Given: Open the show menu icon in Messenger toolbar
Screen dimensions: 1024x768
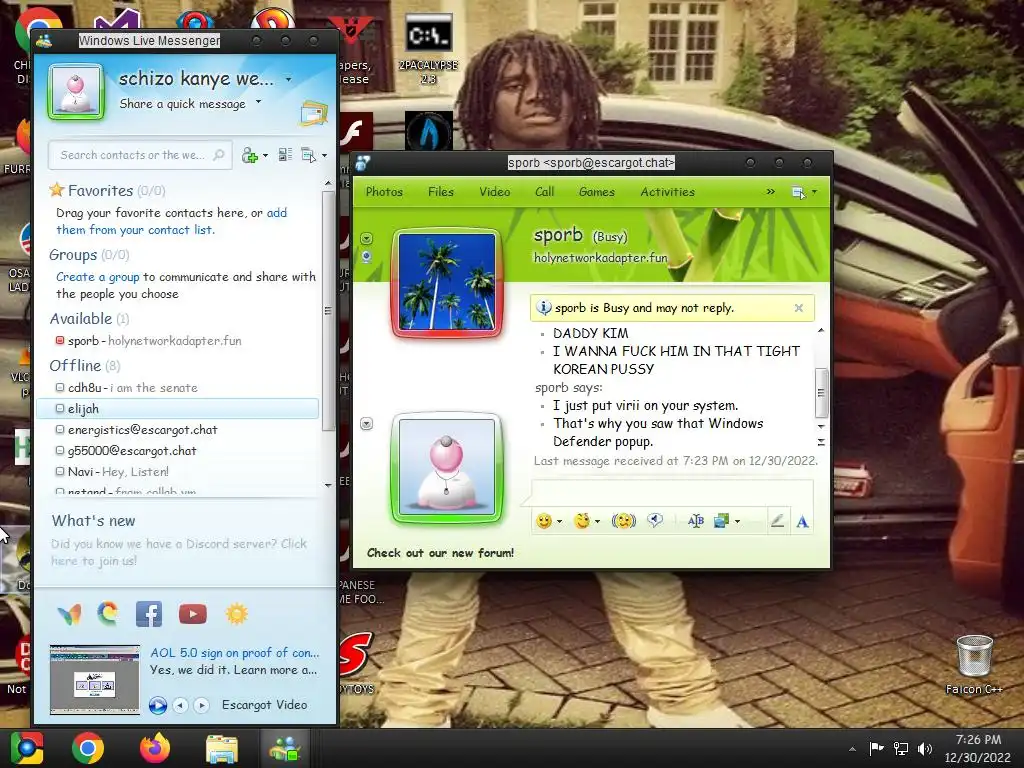Looking at the screenshot, I should pyautogui.click(x=309, y=155).
